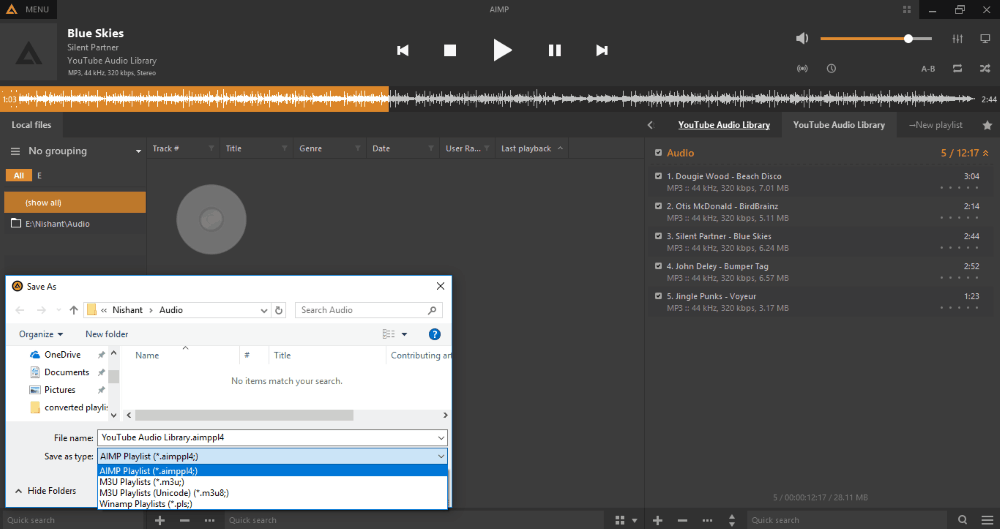Viewport: 1000px width, 529px height.
Task: Select OneDrive in navigation pane
Action: [62, 355]
